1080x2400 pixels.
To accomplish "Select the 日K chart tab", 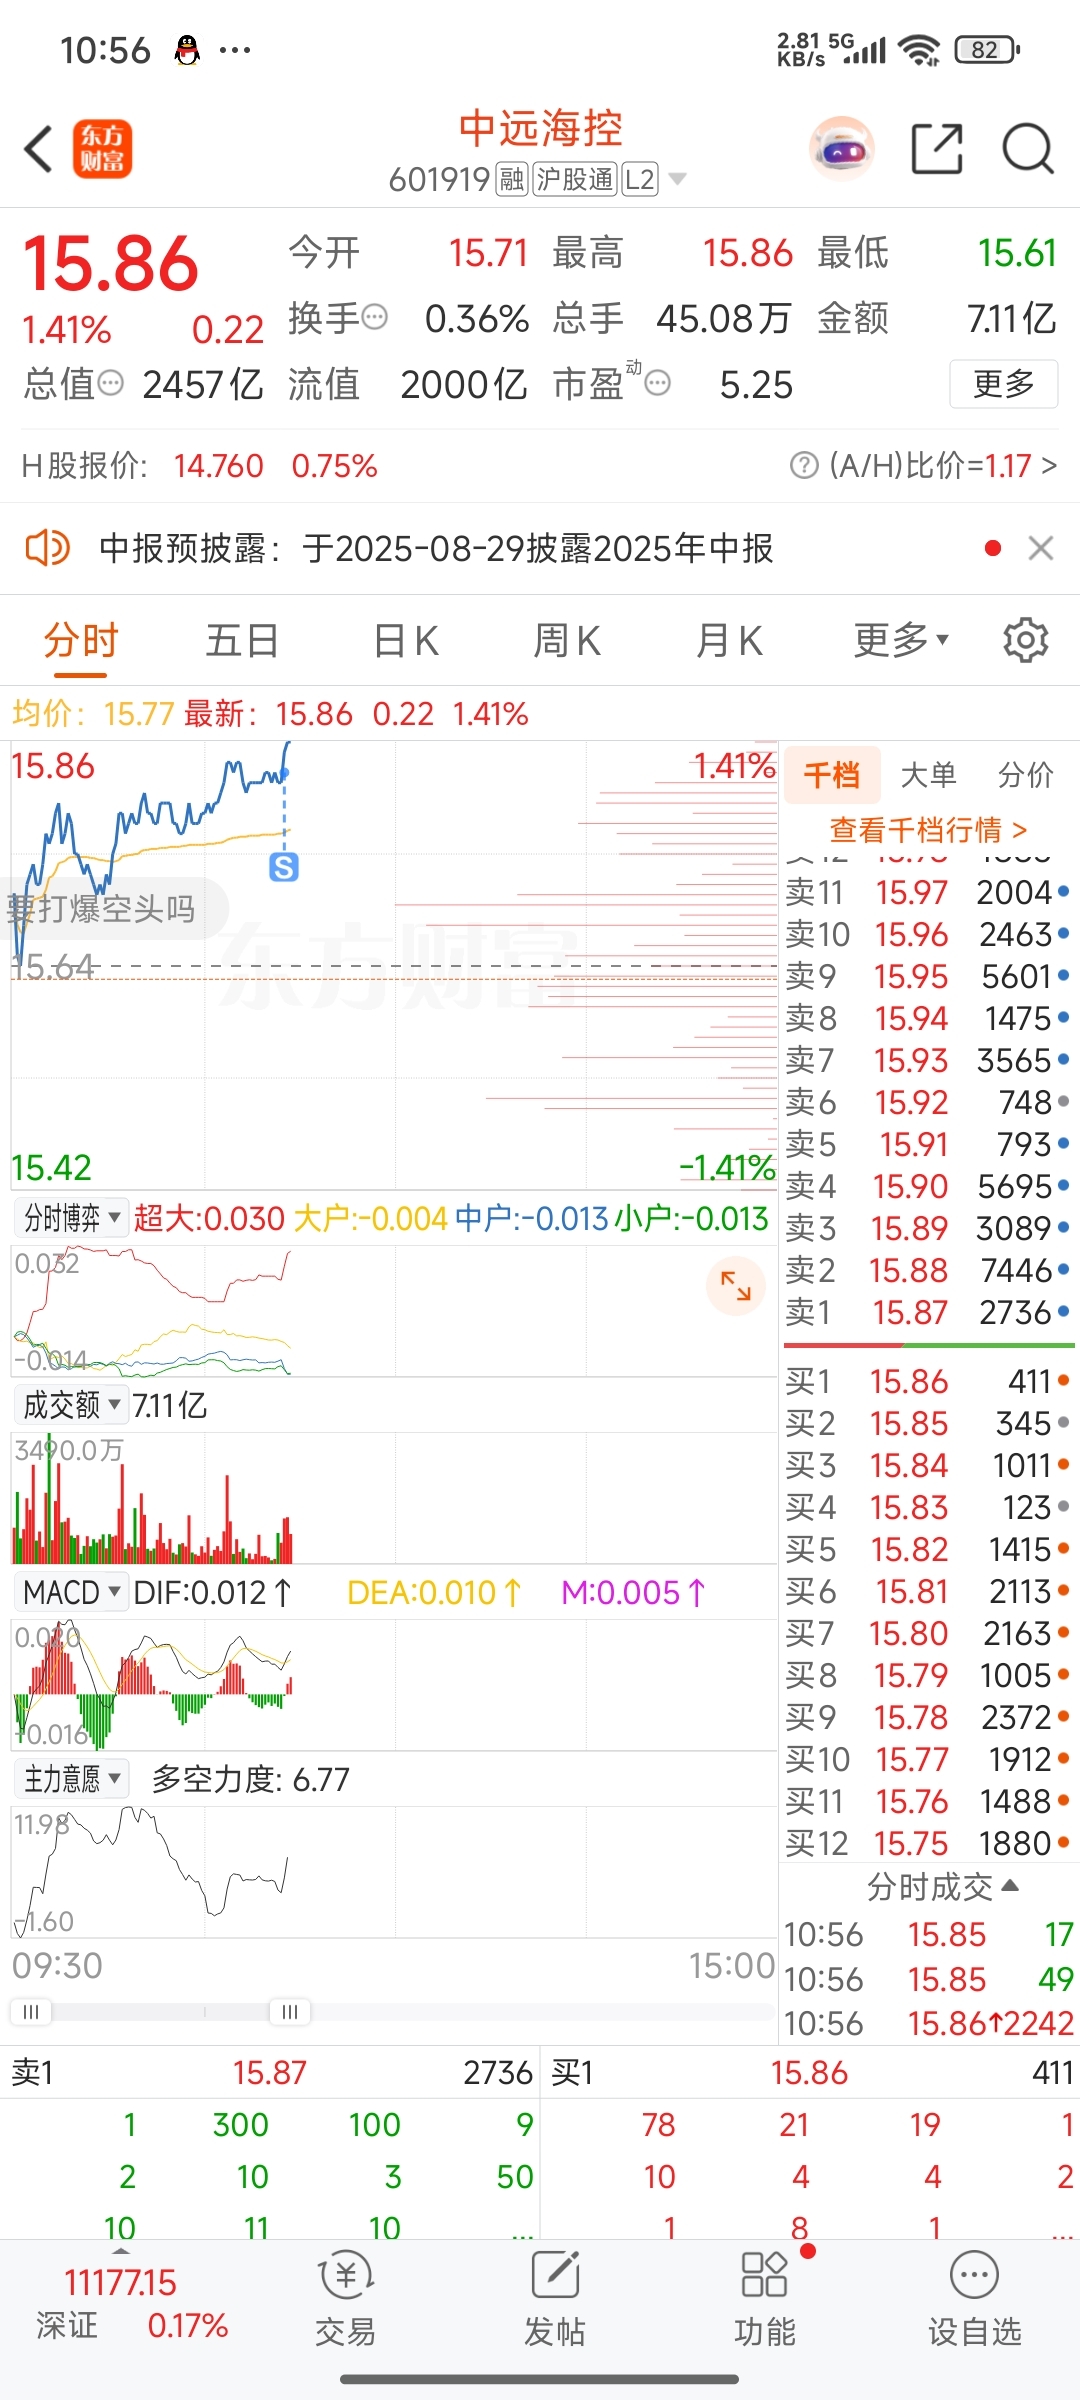I will click(x=406, y=640).
